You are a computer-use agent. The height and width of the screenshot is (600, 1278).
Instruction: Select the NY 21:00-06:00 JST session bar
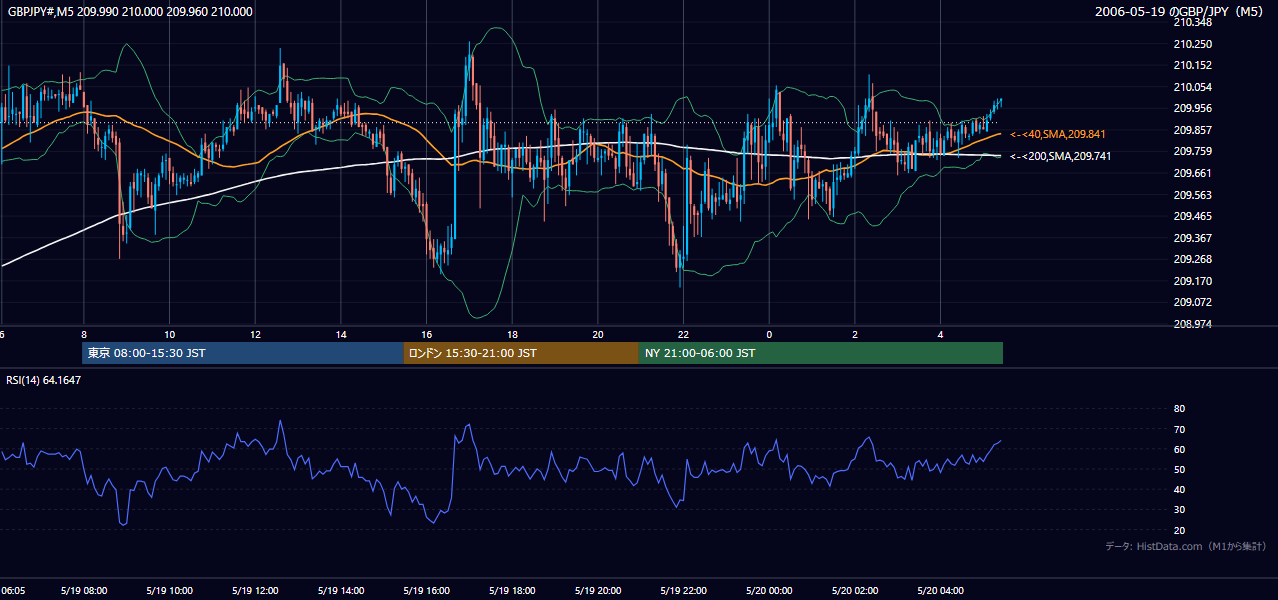click(821, 353)
